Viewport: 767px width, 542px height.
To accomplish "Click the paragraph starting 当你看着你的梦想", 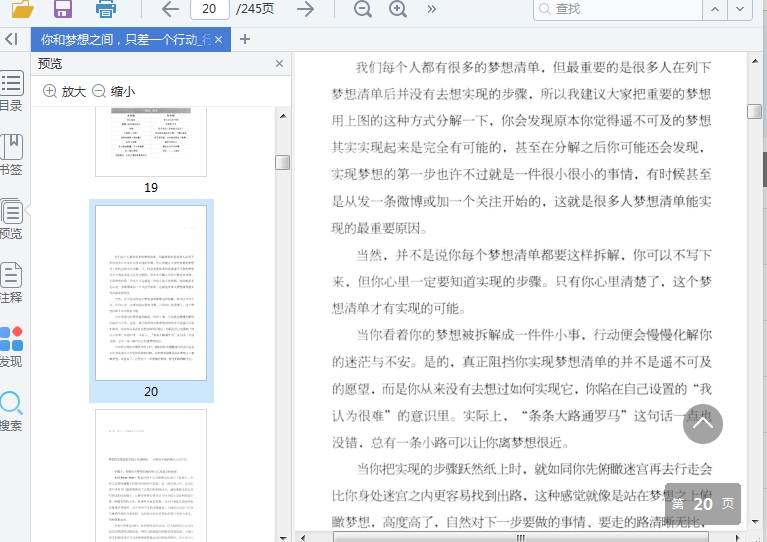I will (x=521, y=388).
